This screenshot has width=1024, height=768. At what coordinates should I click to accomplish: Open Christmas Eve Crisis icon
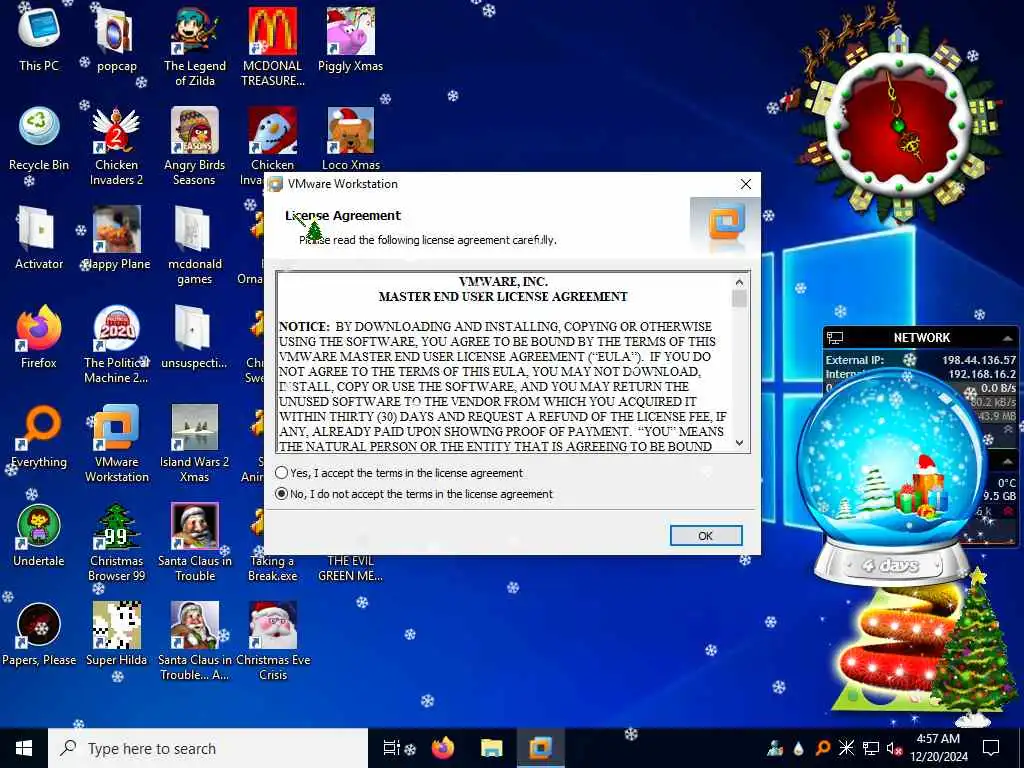pyautogui.click(x=272, y=643)
